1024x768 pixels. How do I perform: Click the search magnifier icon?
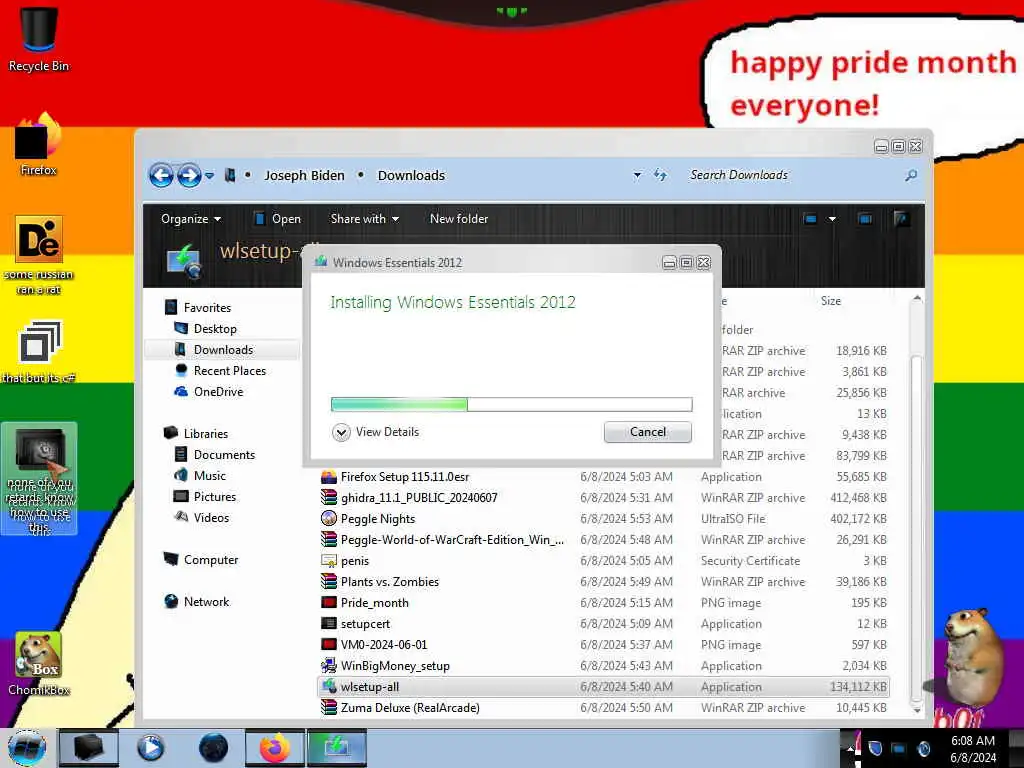[x=911, y=175]
